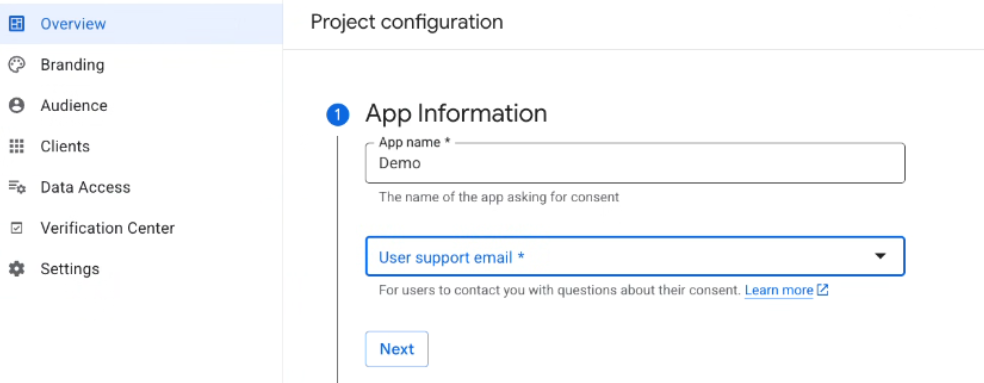This screenshot has height=383, width=984.
Task: Open Settings from the sidebar
Action: point(141,269)
